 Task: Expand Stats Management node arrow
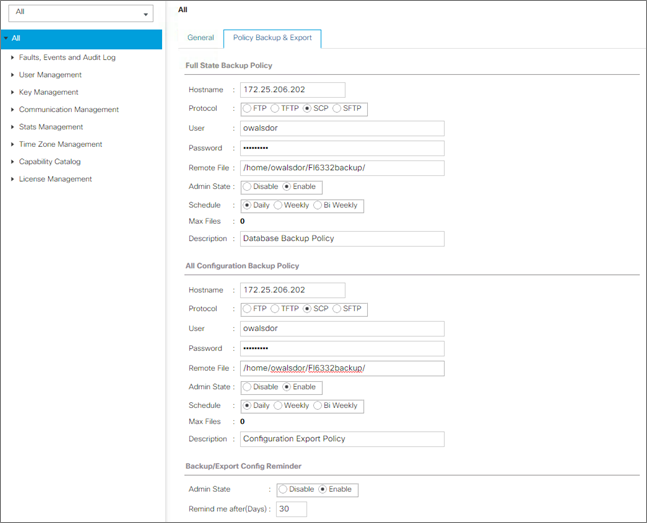pyautogui.click(x=12, y=127)
